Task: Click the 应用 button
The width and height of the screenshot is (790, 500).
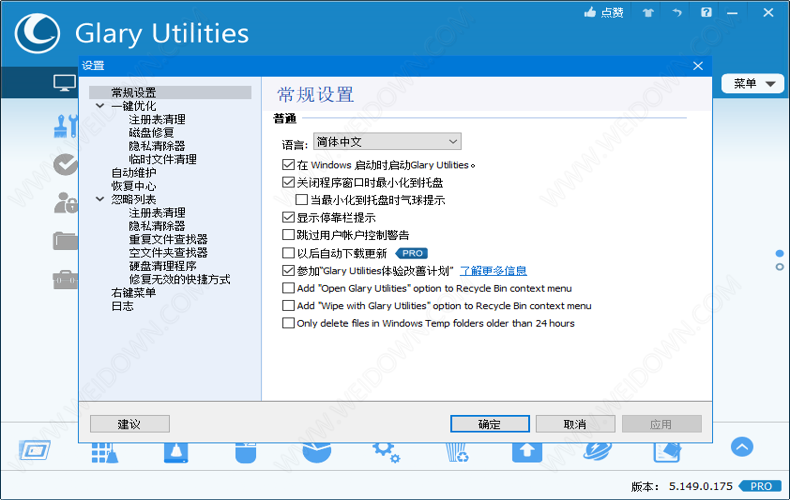Action: (x=661, y=424)
